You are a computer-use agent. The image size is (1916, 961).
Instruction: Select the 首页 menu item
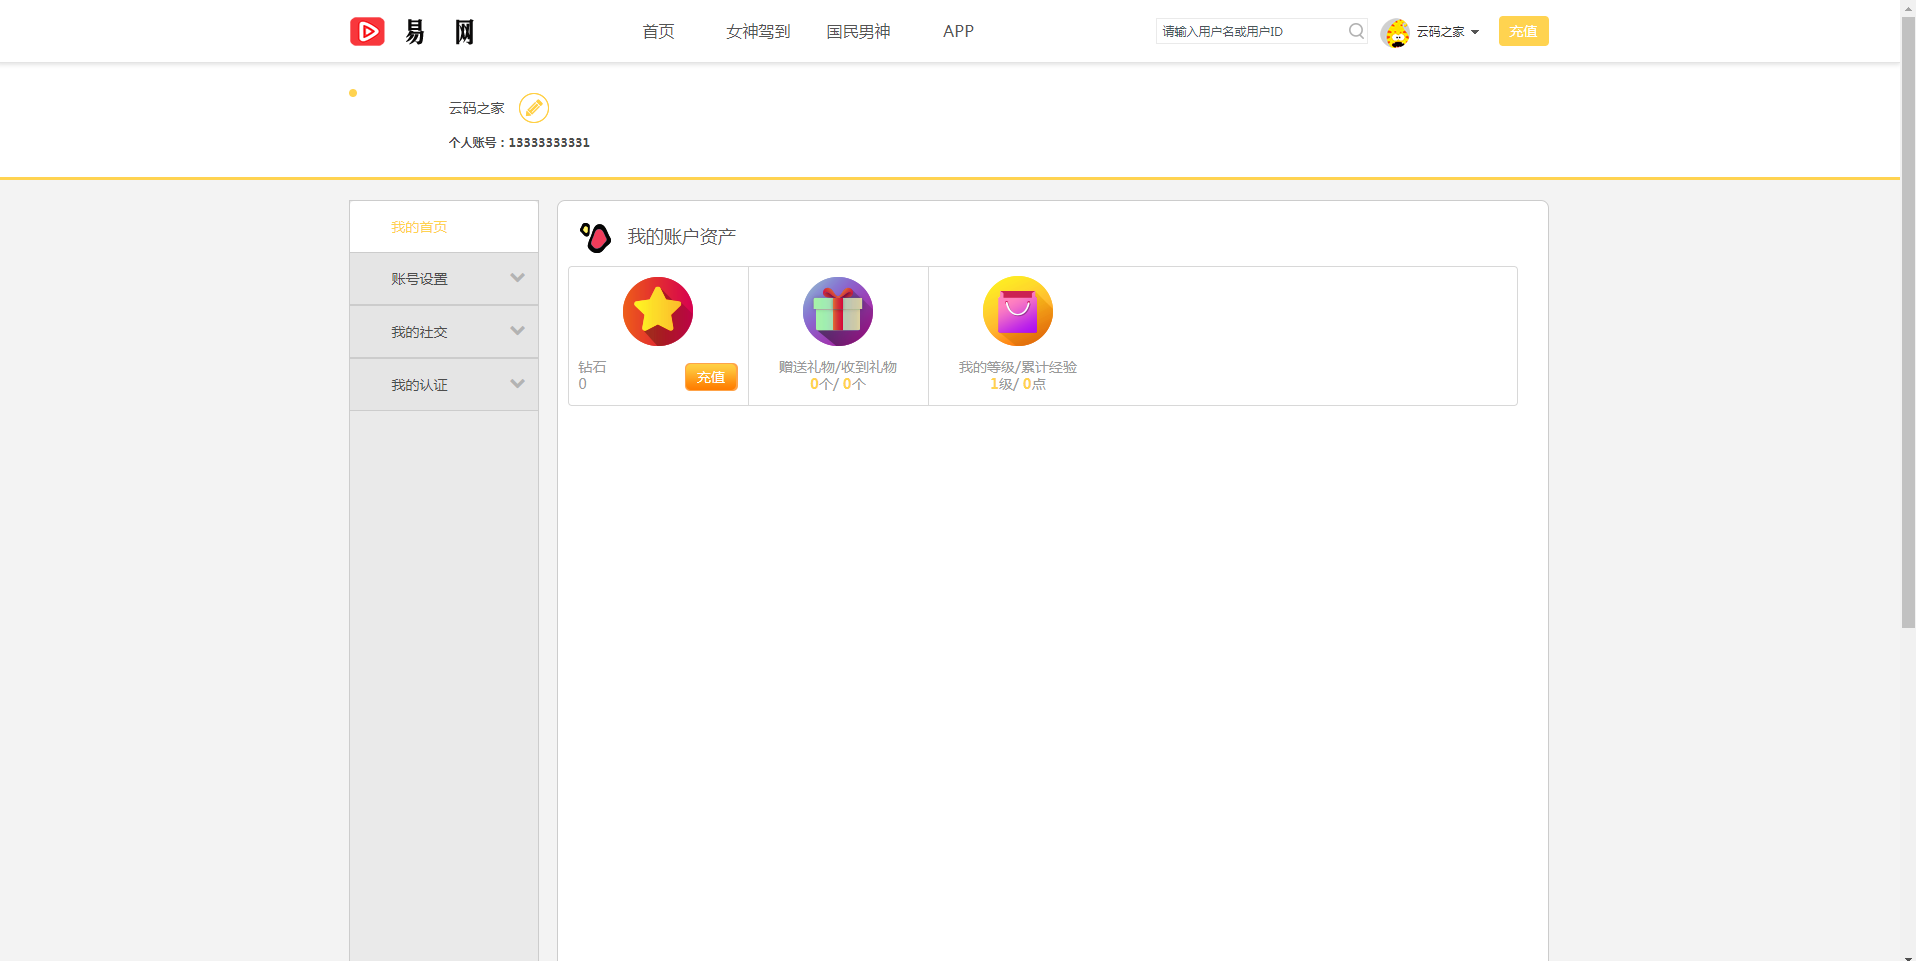[x=657, y=31]
